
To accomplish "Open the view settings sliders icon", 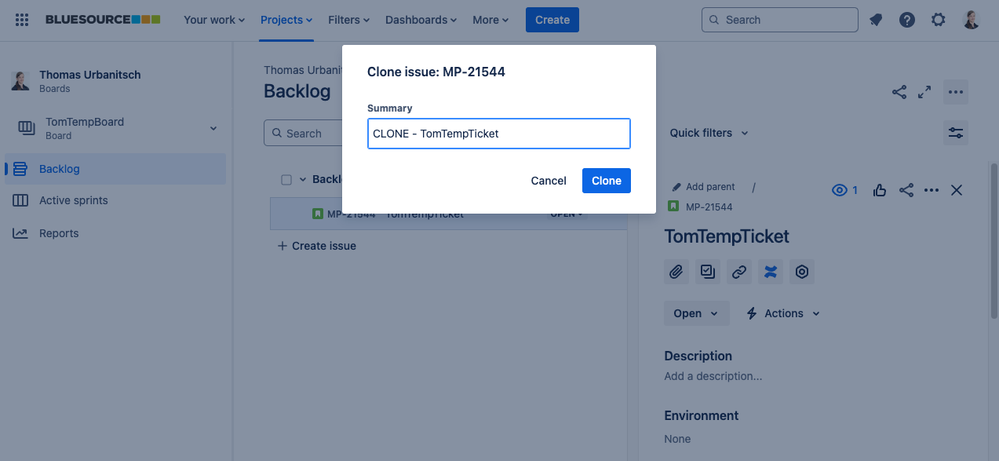I will point(956,133).
